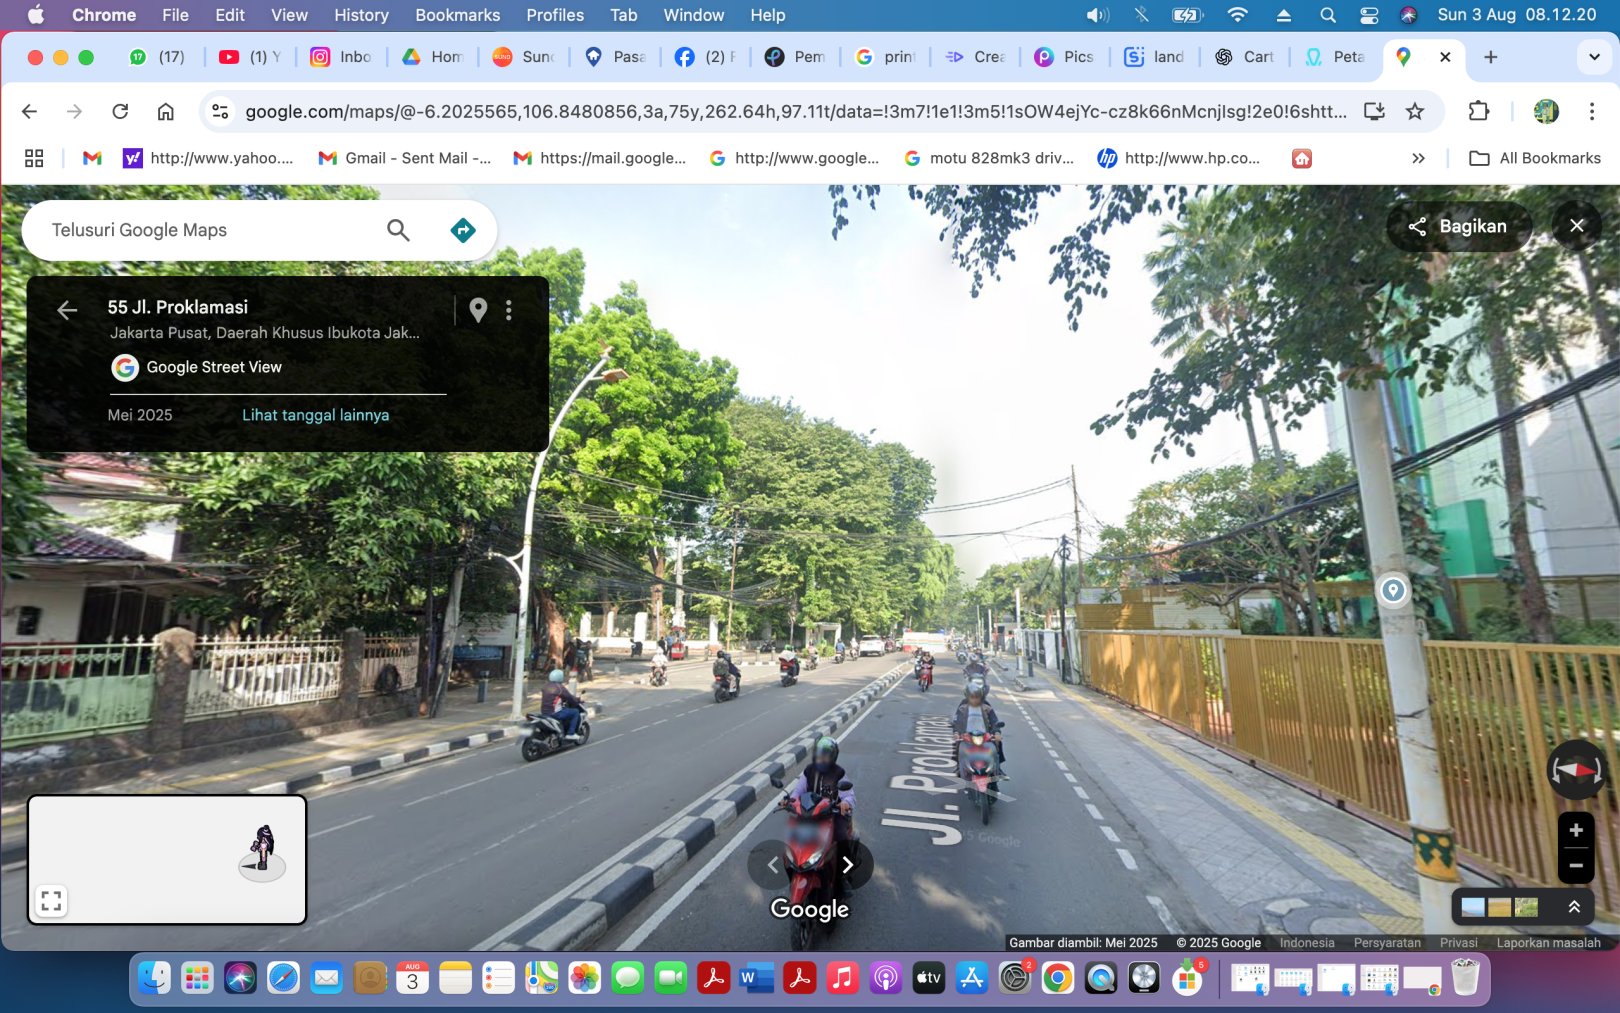Close Street View with the X button
Screen dimensions: 1620x1013
1576,226
